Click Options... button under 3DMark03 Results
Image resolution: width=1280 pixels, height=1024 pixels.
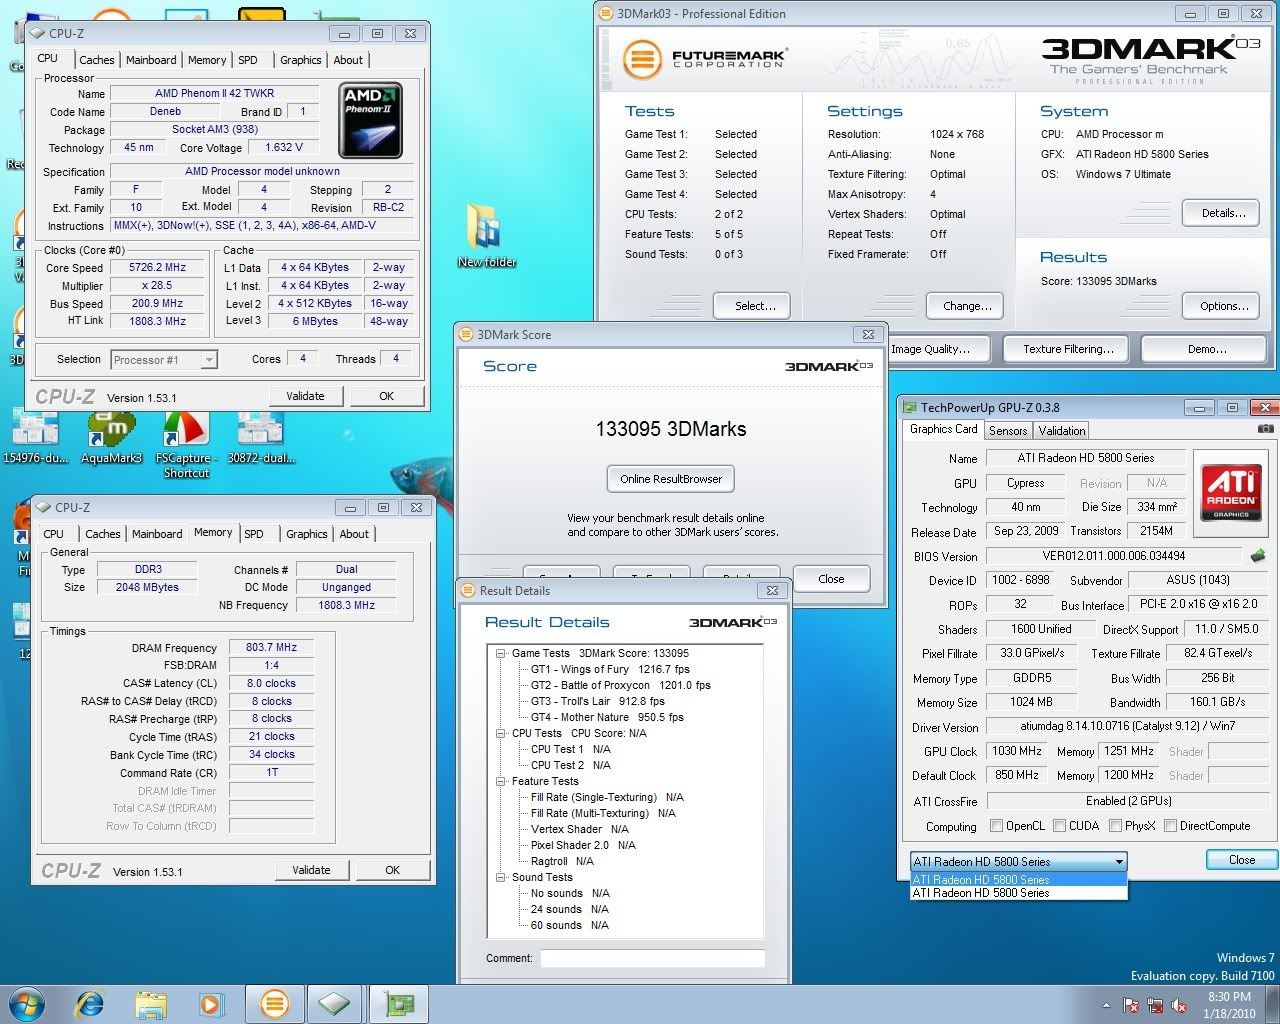(x=1223, y=306)
